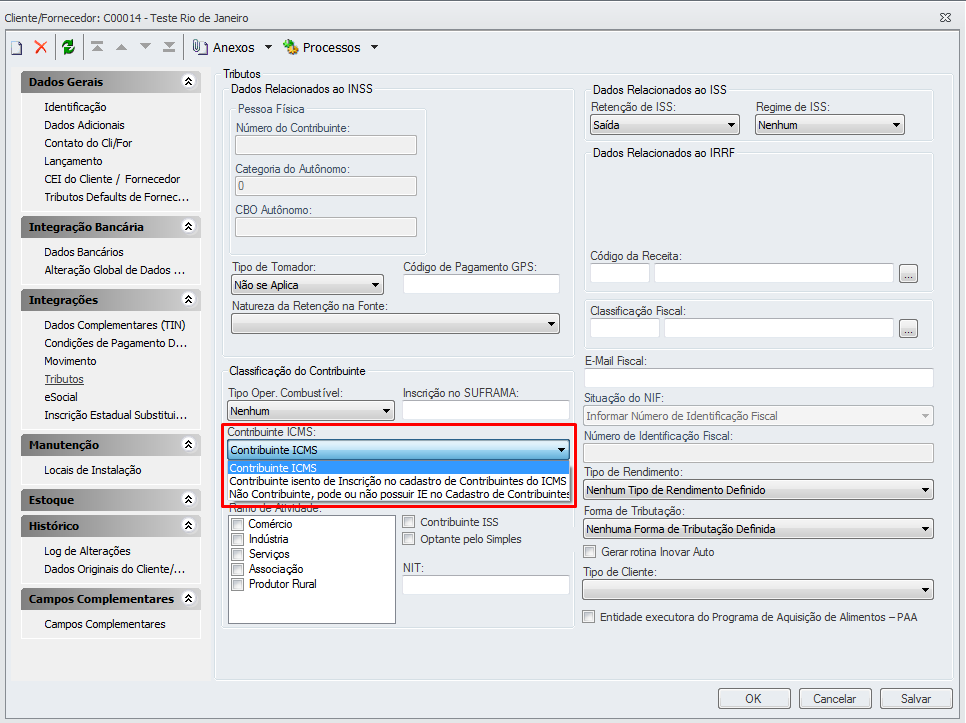Click the Salvar button
This screenshot has height=723, width=966.
pyautogui.click(x=916, y=698)
